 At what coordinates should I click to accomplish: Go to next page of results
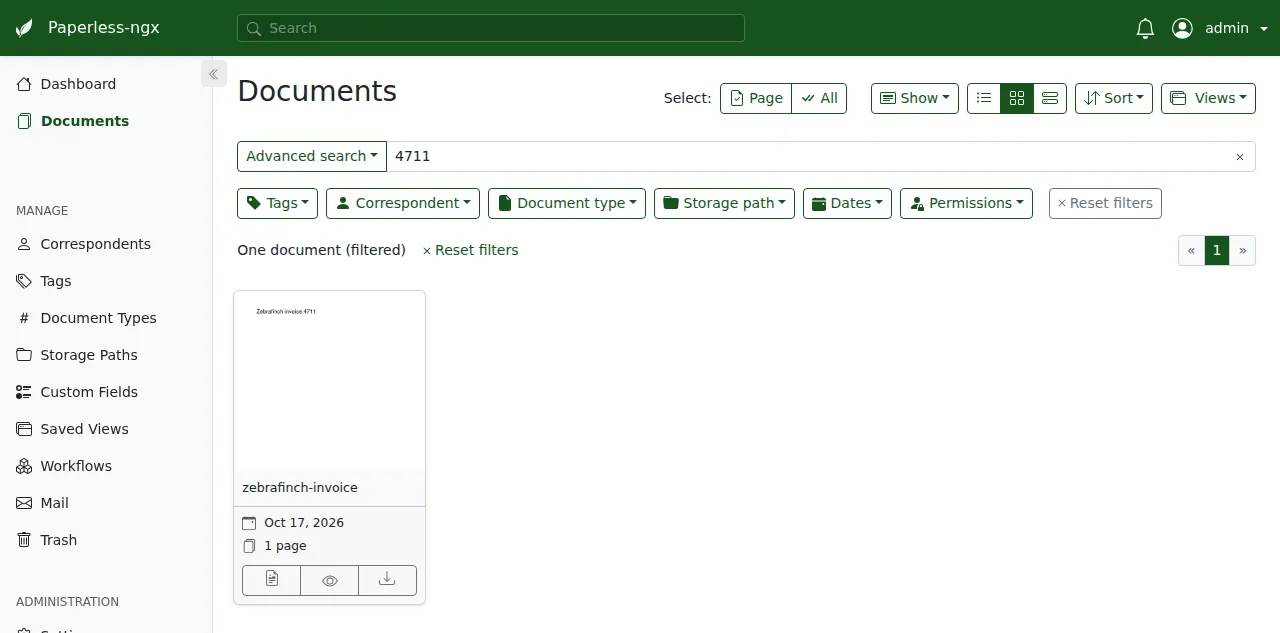(x=1243, y=250)
